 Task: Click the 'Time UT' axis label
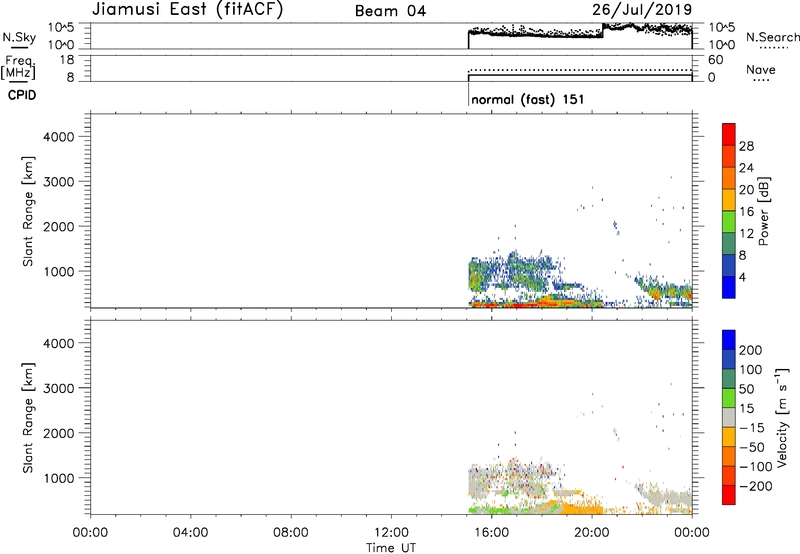tap(391, 548)
